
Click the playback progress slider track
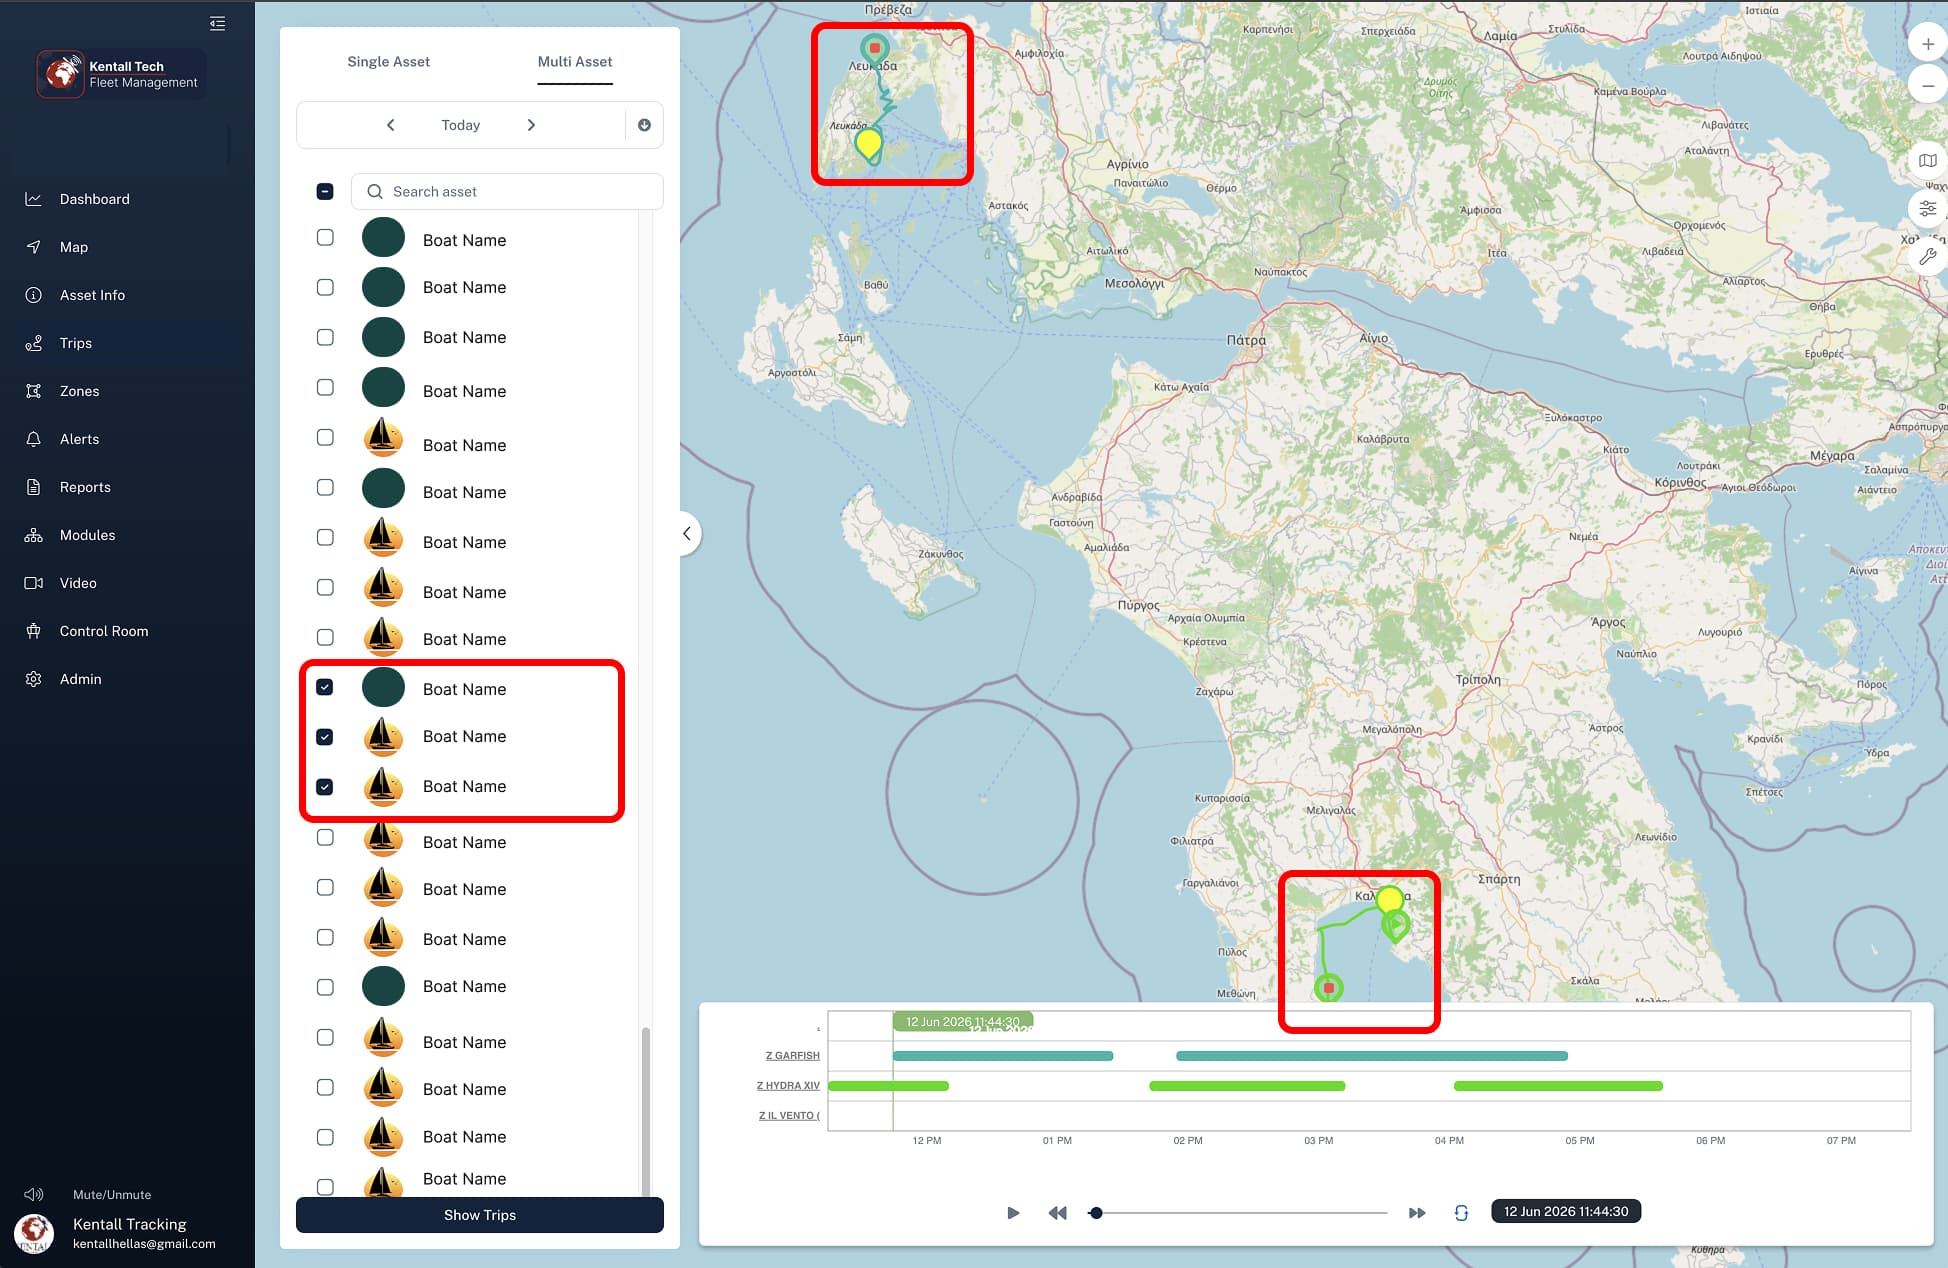(x=1238, y=1213)
